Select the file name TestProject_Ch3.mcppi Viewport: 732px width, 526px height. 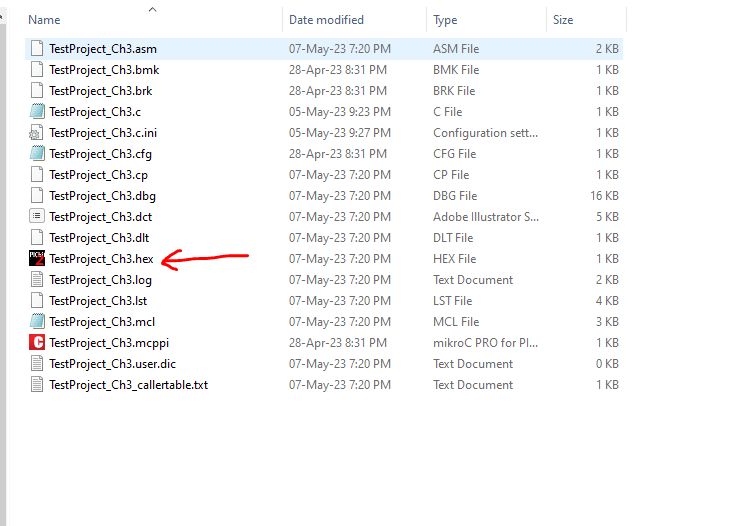109,343
